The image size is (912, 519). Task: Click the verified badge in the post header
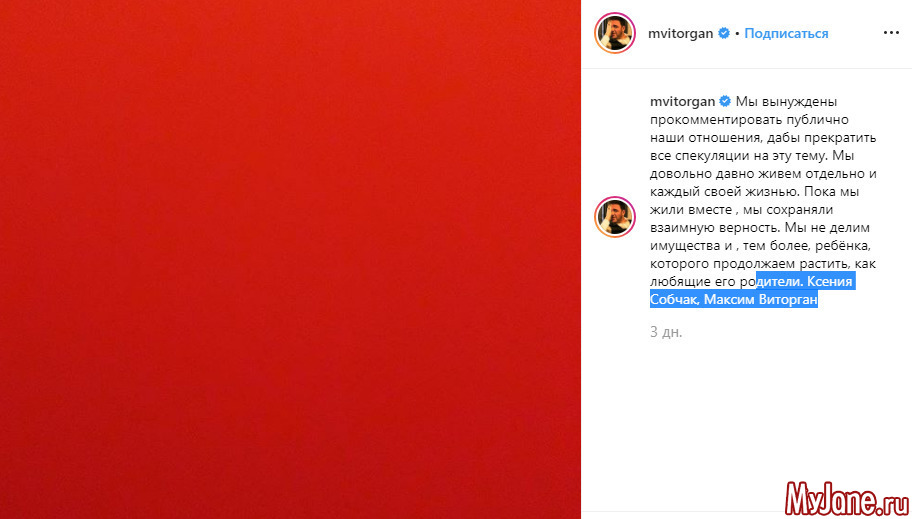[x=724, y=33]
